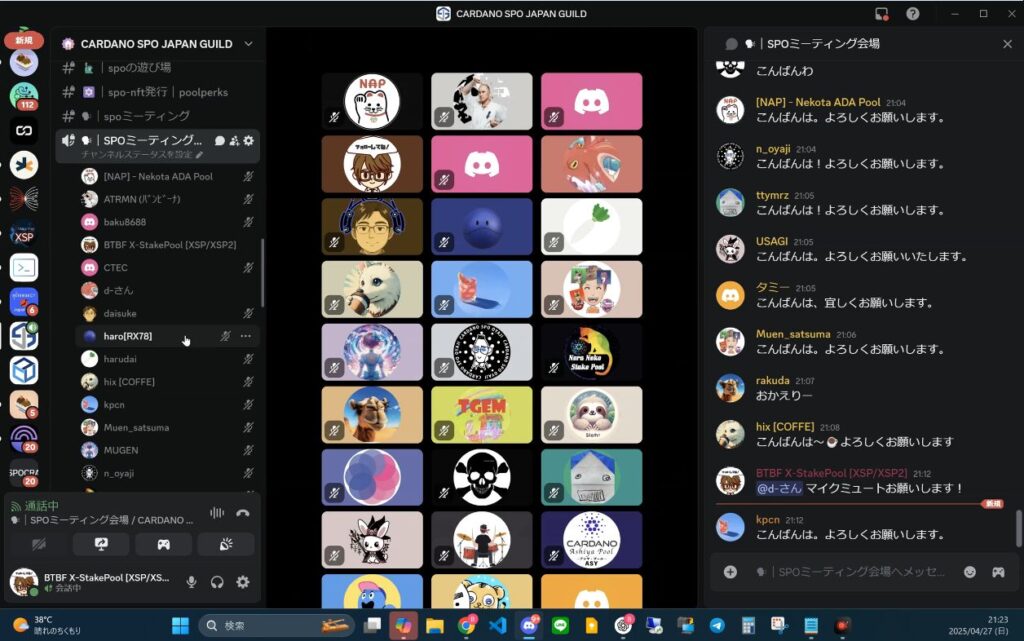Select harudai in voice member list
1024x641 pixels.
click(x=168, y=359)
